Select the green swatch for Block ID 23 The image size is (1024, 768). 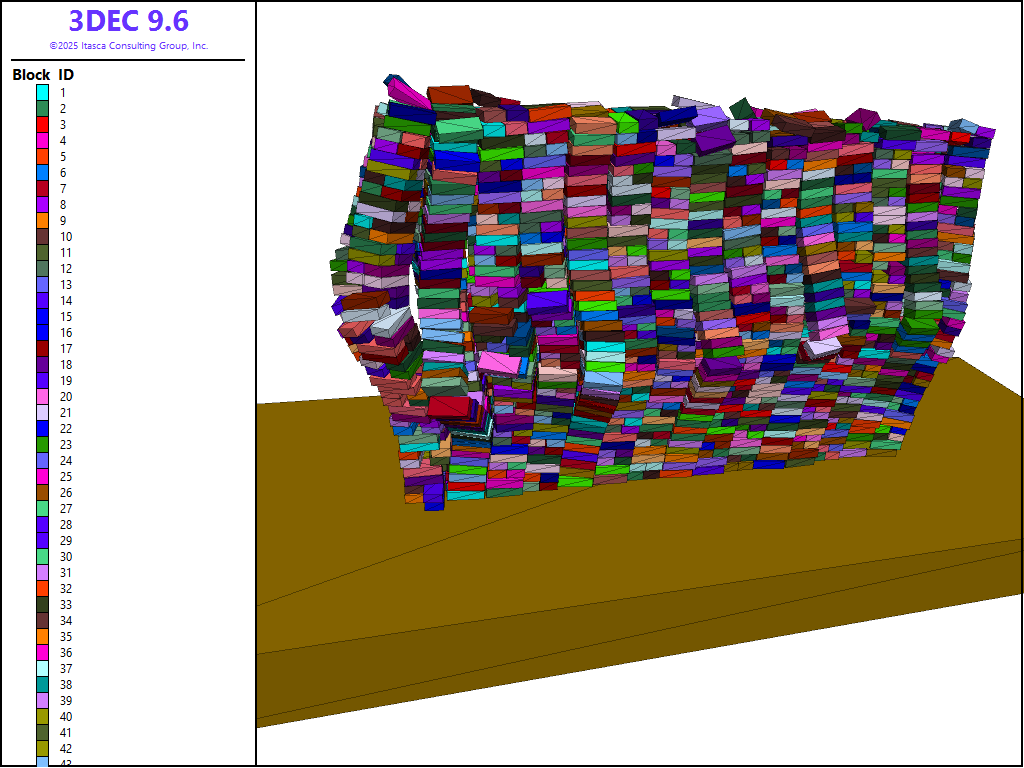[x=43, y=444]
